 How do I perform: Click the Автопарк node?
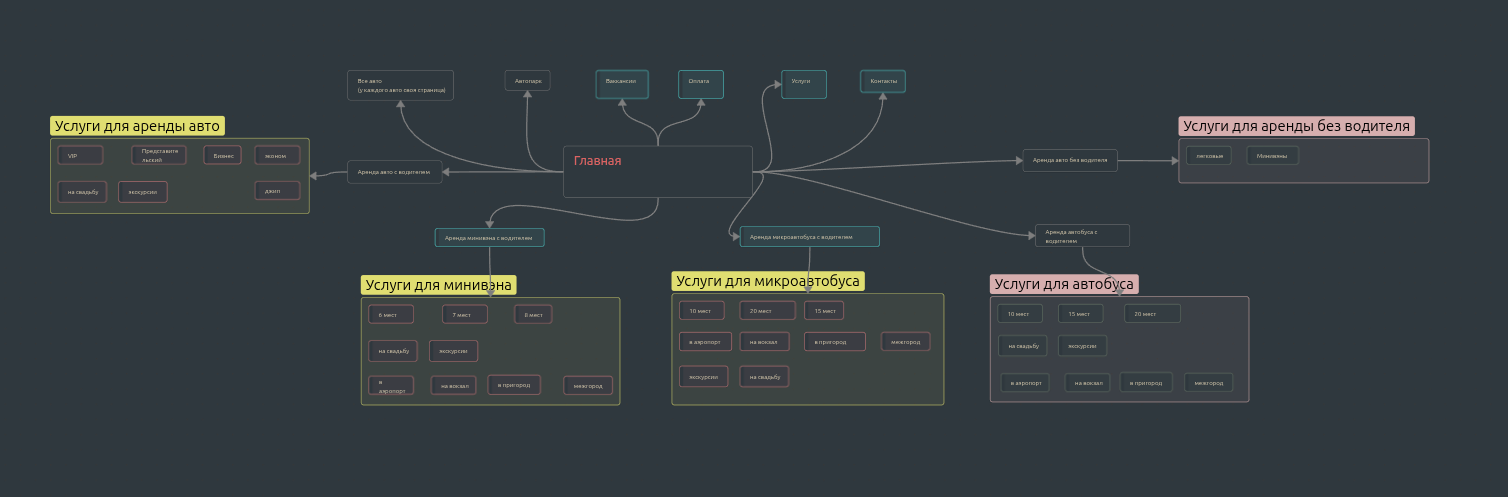[x=527, y=81]
